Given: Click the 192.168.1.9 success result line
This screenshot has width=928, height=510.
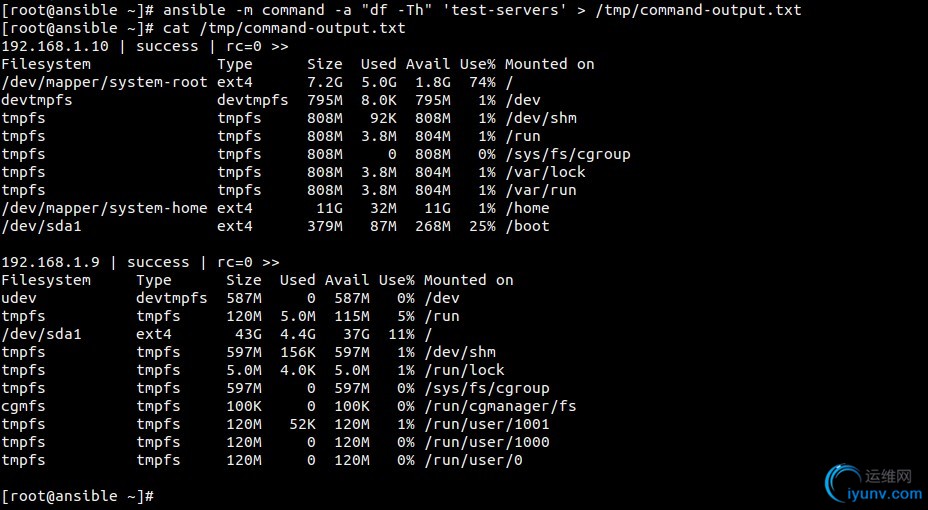Looking at the screenshot, I should point(140,262).
